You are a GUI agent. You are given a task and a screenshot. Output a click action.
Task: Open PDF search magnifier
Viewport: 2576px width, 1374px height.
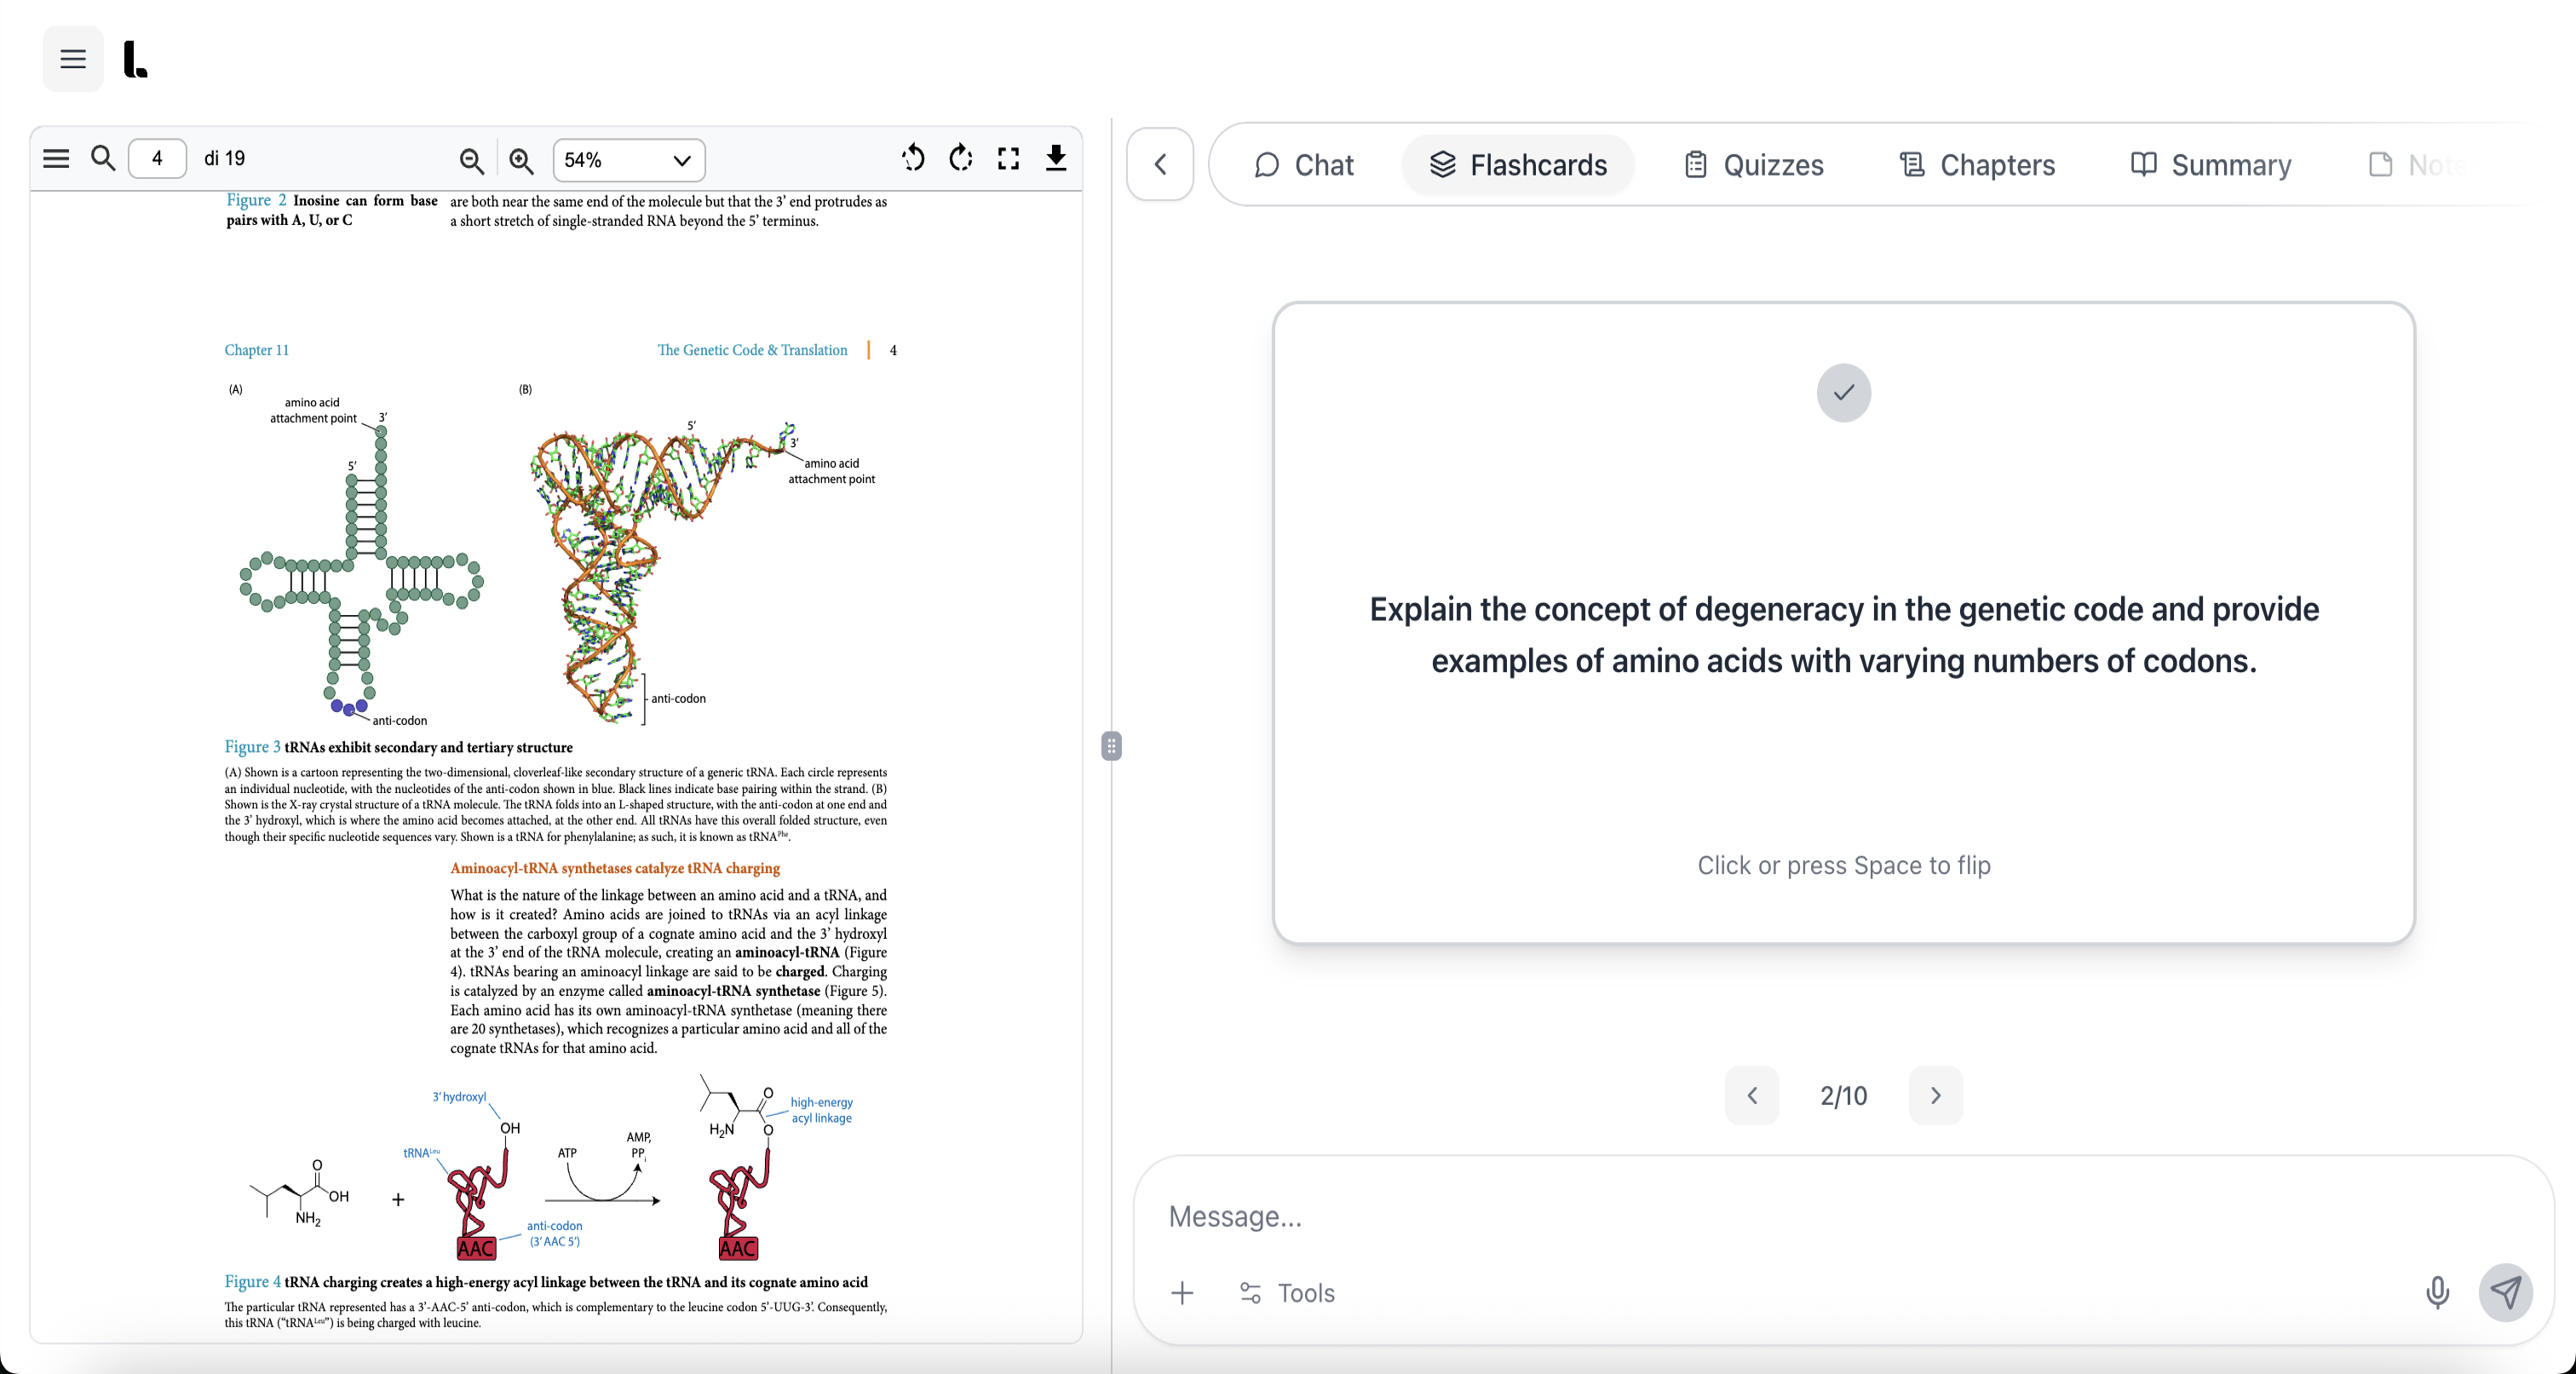pos(103,158)
